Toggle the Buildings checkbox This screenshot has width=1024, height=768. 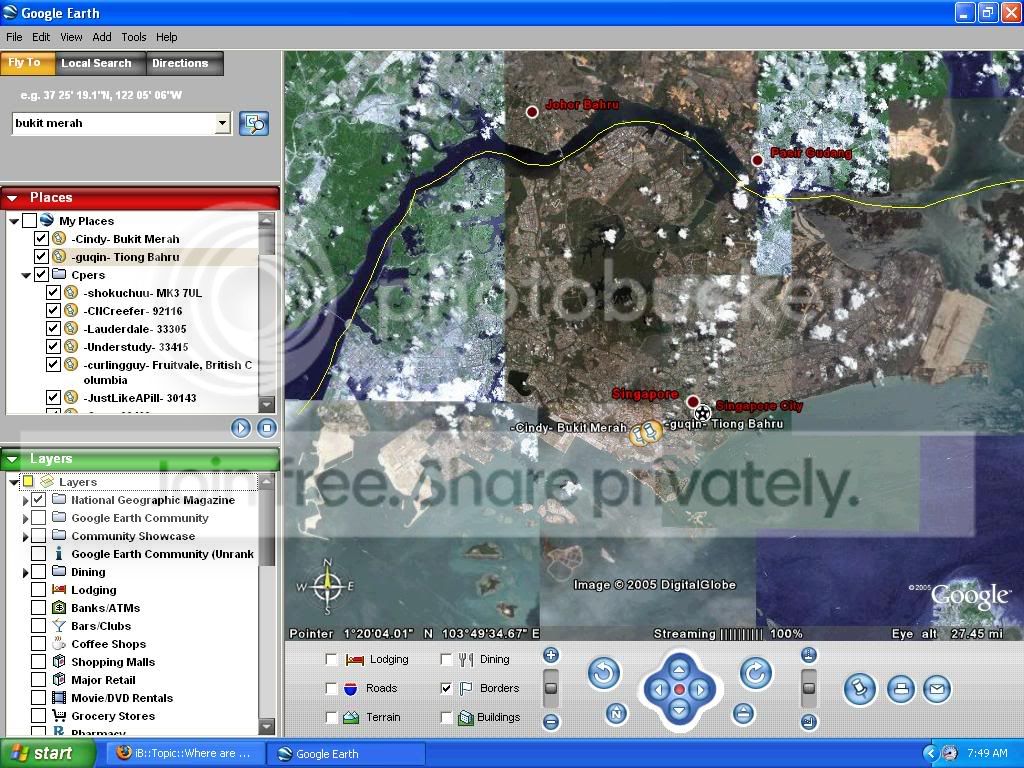click(446, 717)
